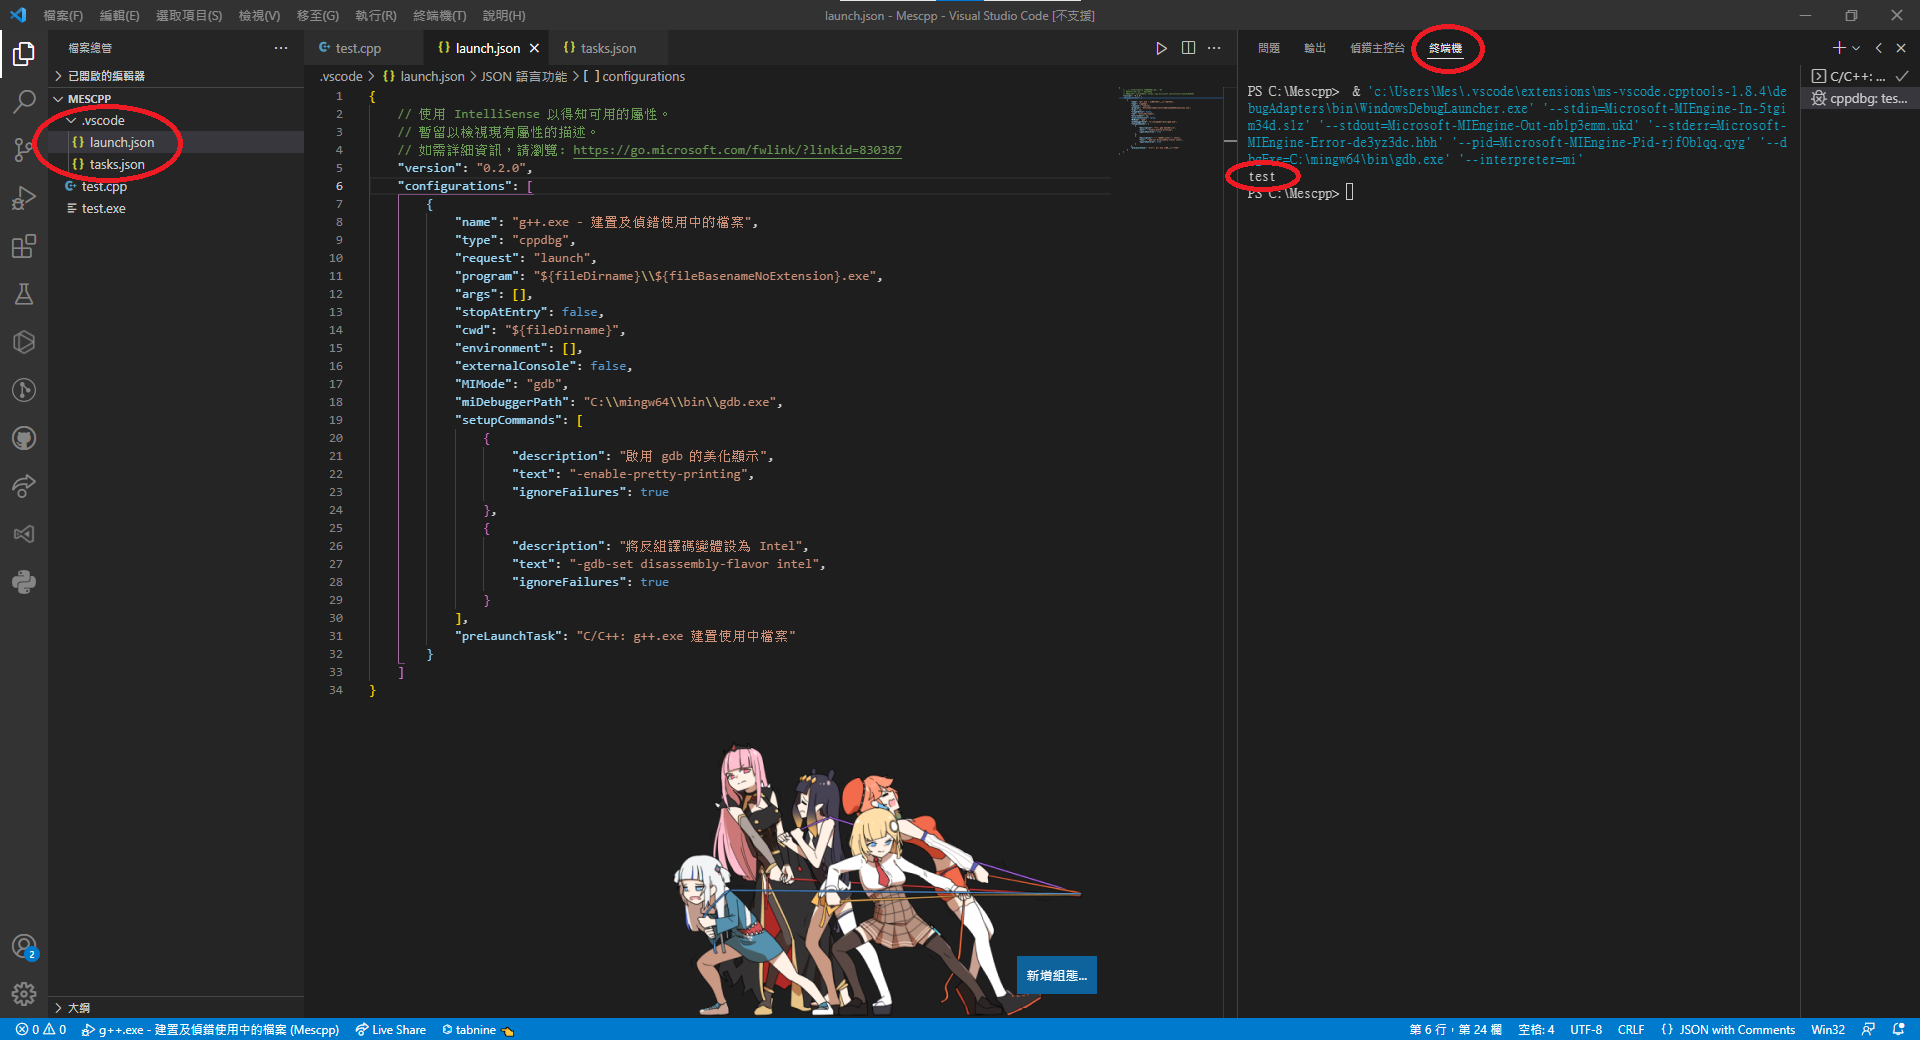1920x1040 pixels.
Task: Close the terminal panel
Action: (1901, 48)
